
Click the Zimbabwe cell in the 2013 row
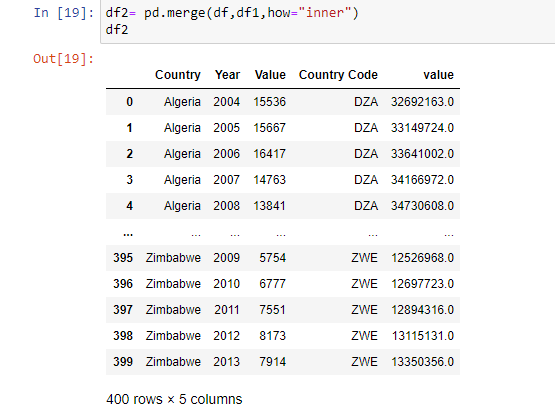tap(173, 362)
